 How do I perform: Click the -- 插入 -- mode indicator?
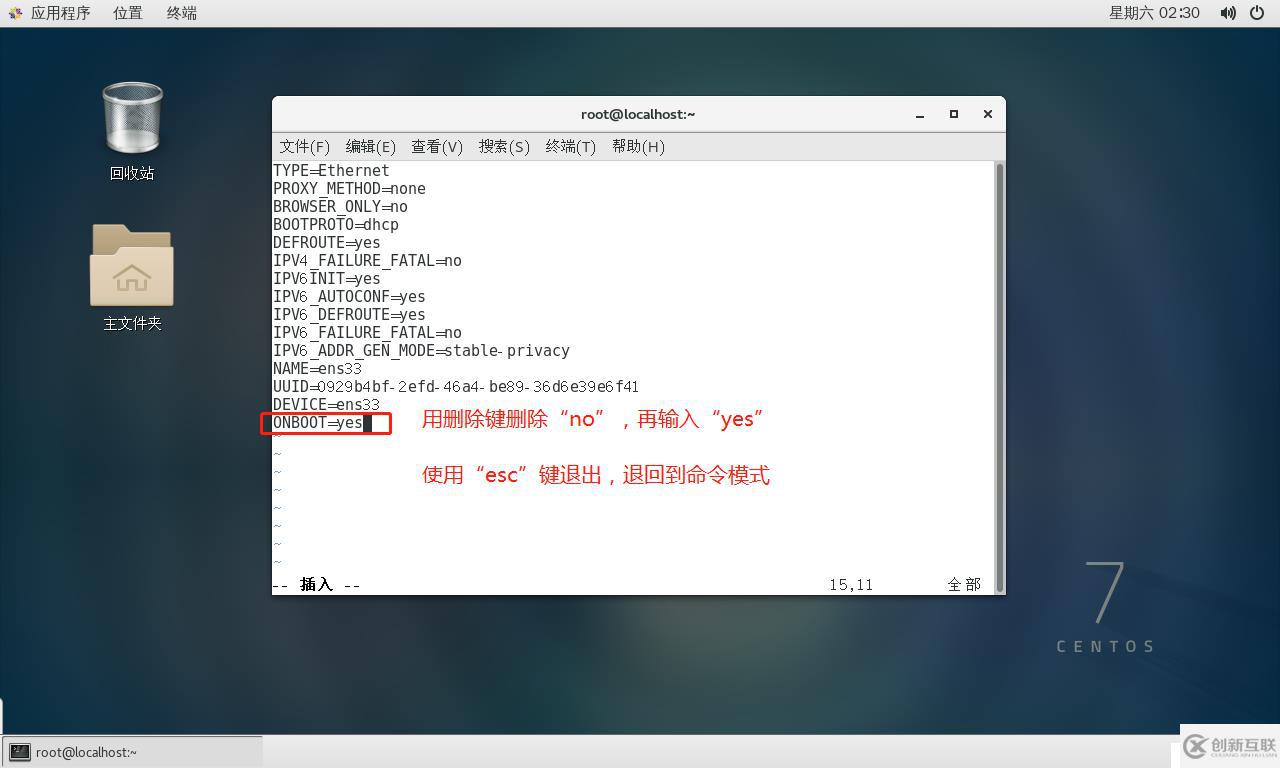click(316, 585)
